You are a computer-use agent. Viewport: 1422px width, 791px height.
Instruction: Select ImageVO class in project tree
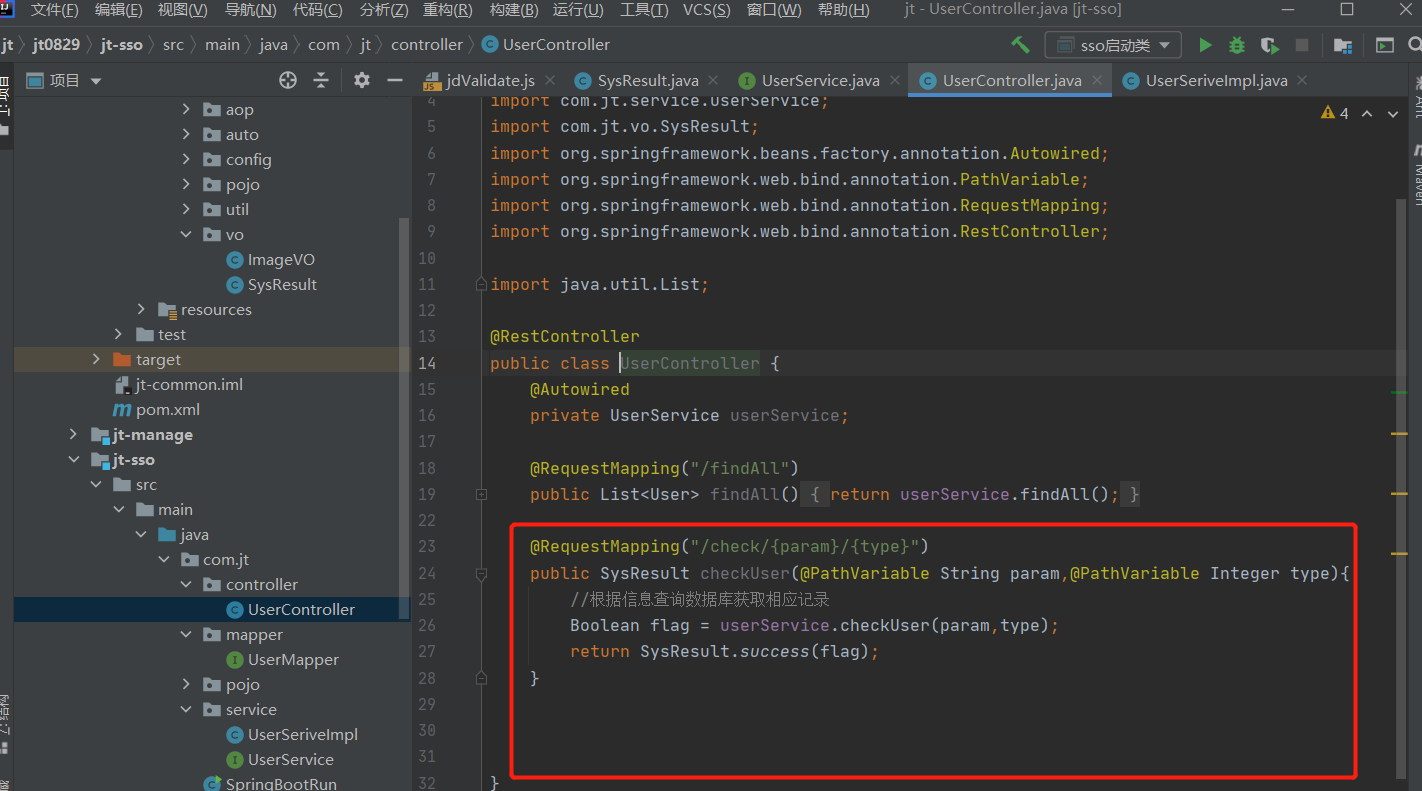271,259
